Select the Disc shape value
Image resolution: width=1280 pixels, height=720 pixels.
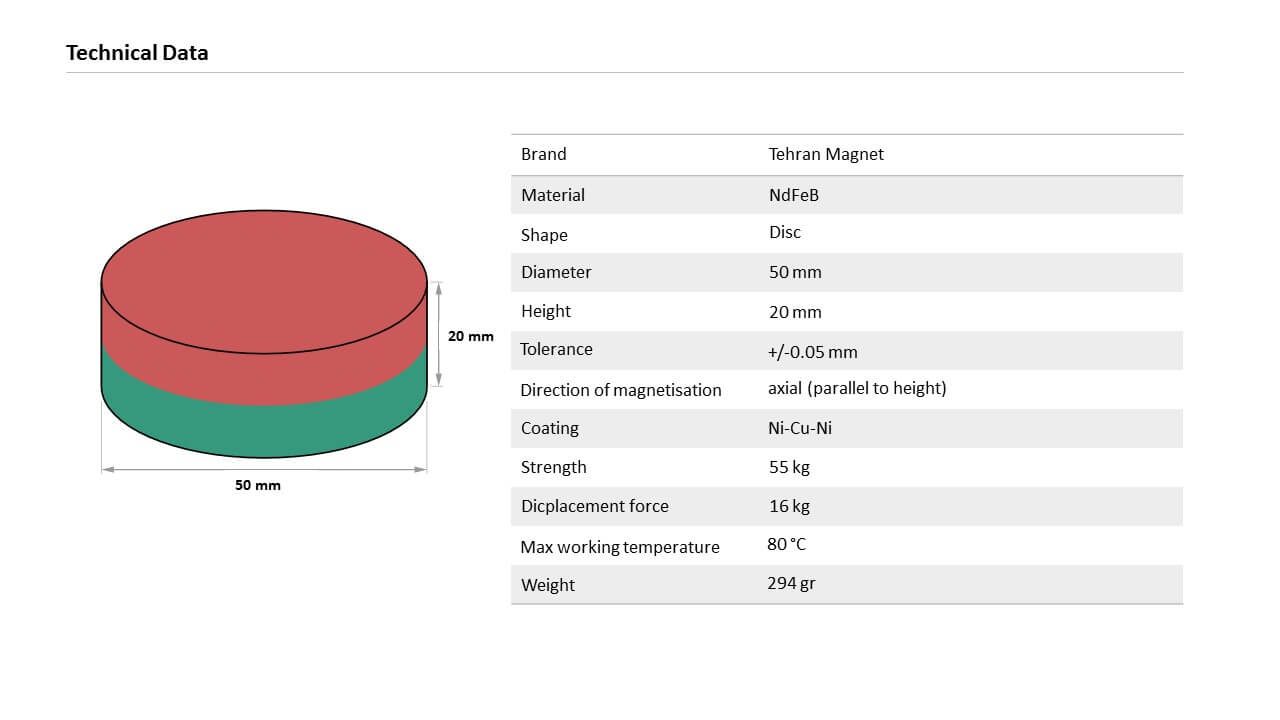[785, 232]
